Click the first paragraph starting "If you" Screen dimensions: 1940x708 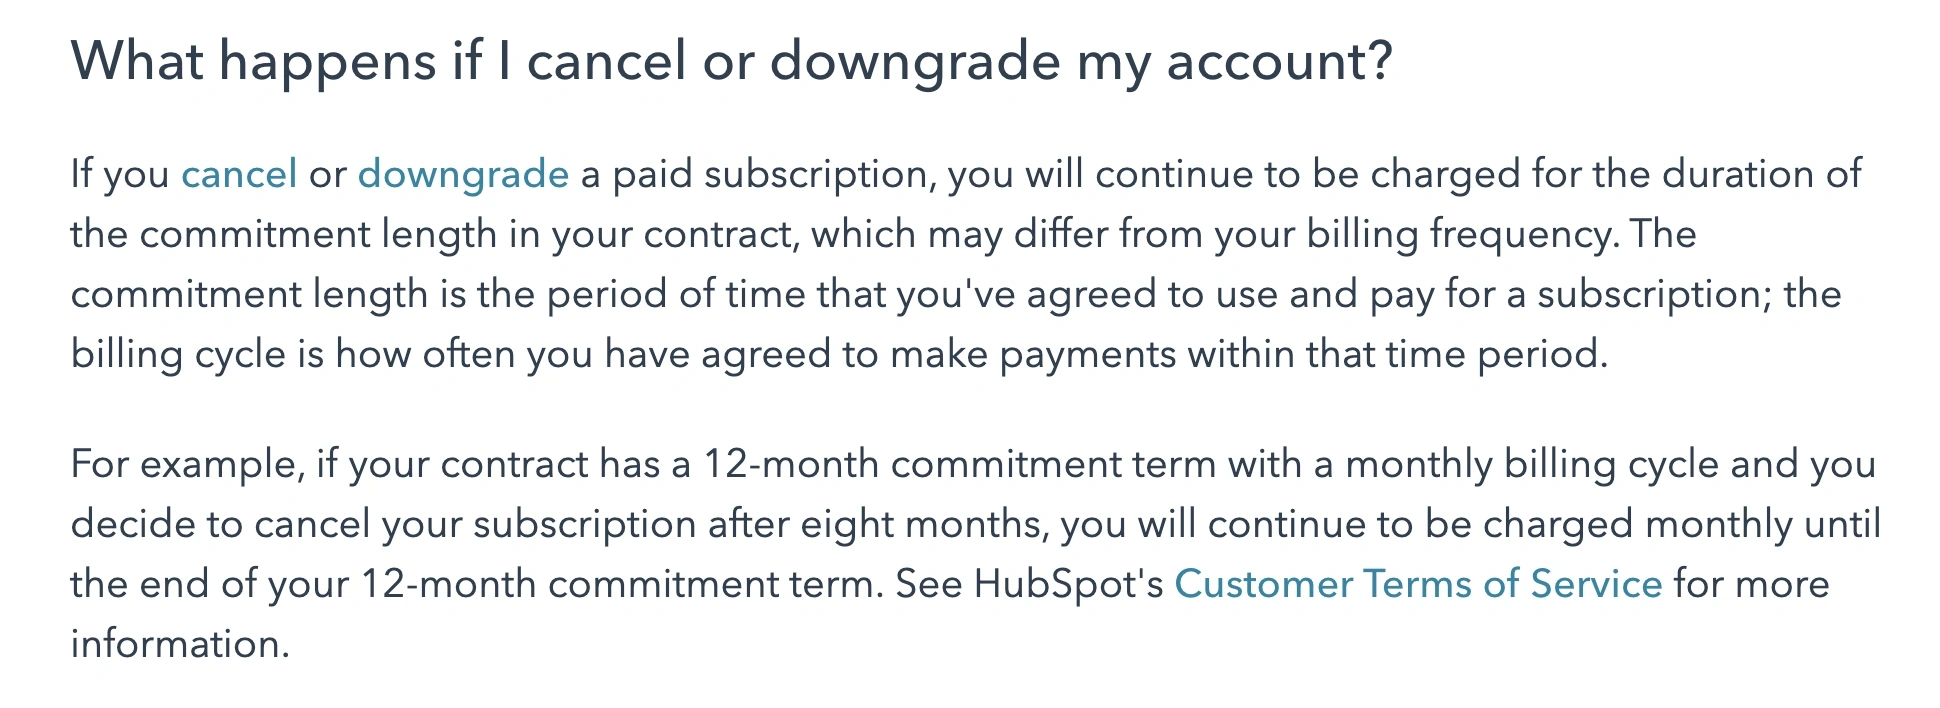click(x=965, y=264)
